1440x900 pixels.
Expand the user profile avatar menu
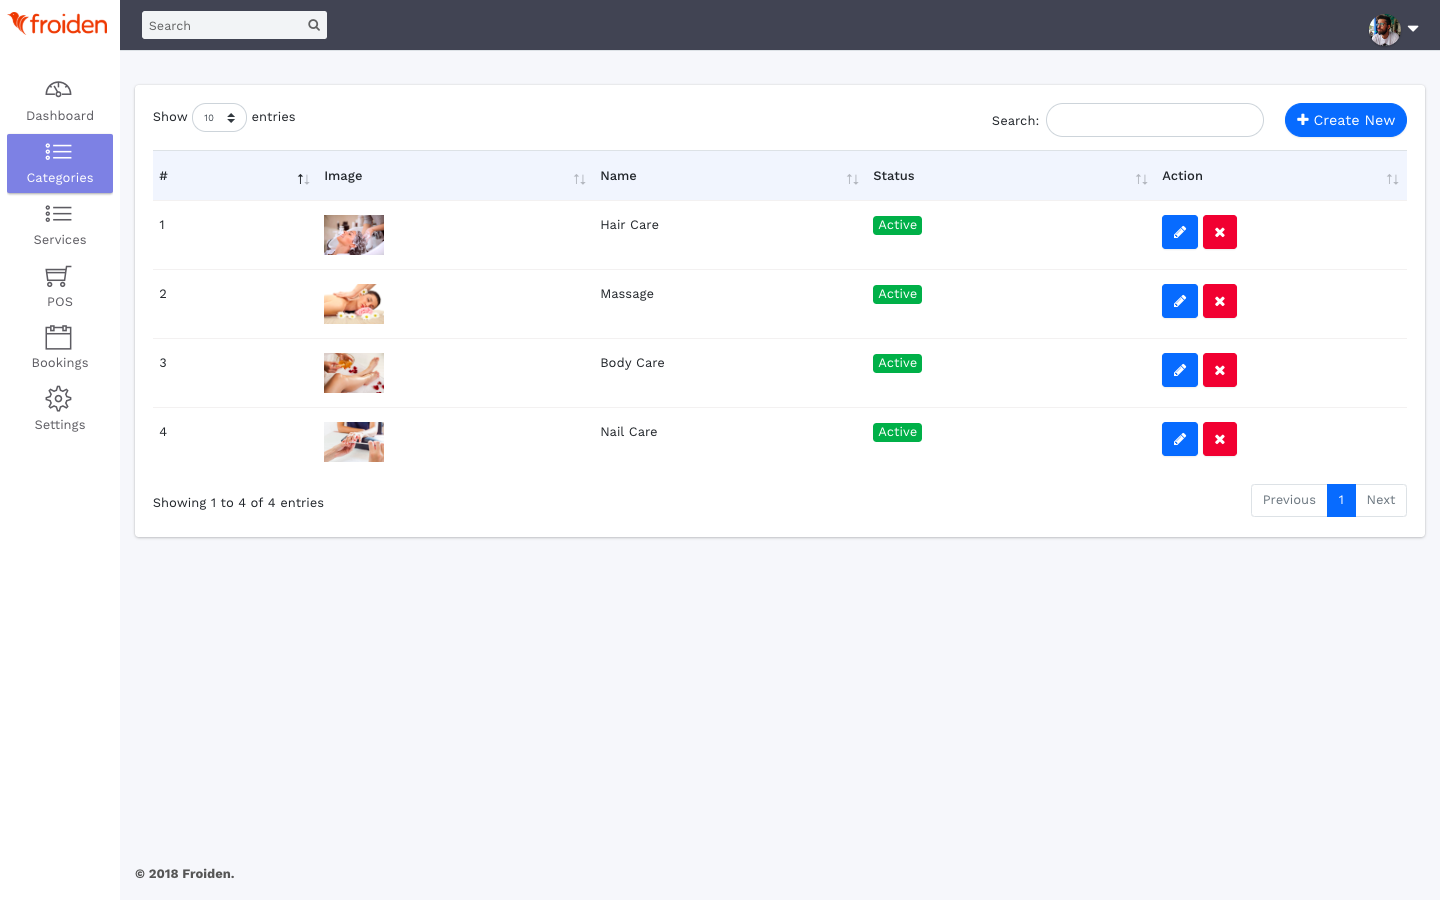click(1393, 28)
